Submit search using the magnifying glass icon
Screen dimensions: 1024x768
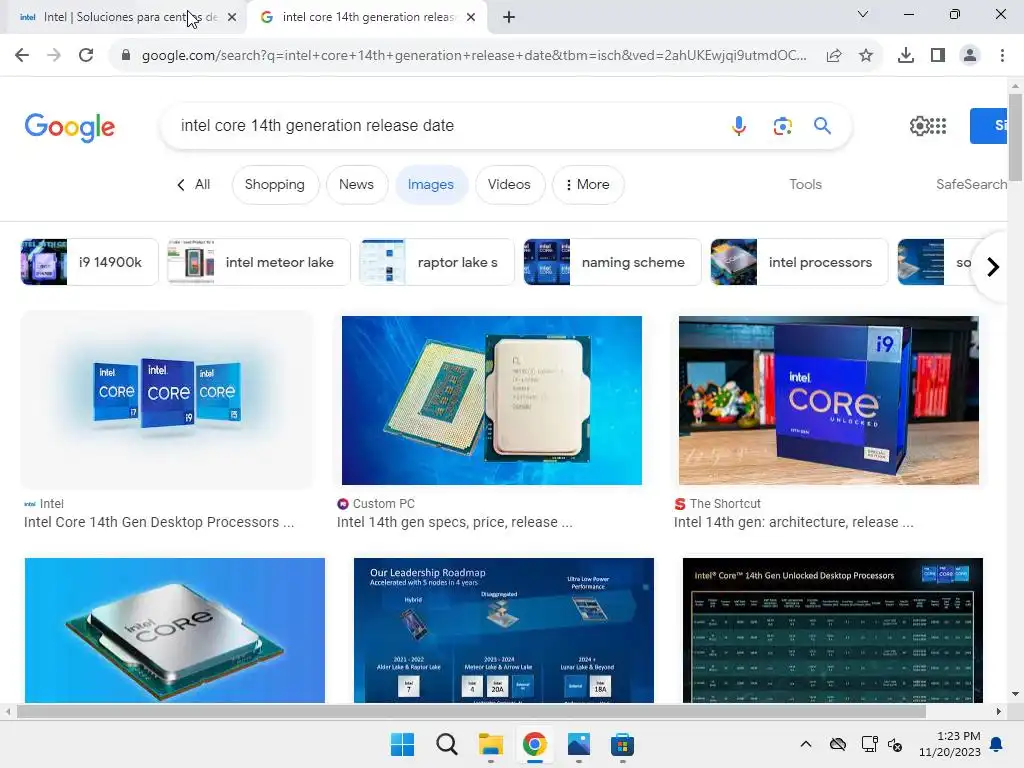pyautogui.click(x=822, y=125)
